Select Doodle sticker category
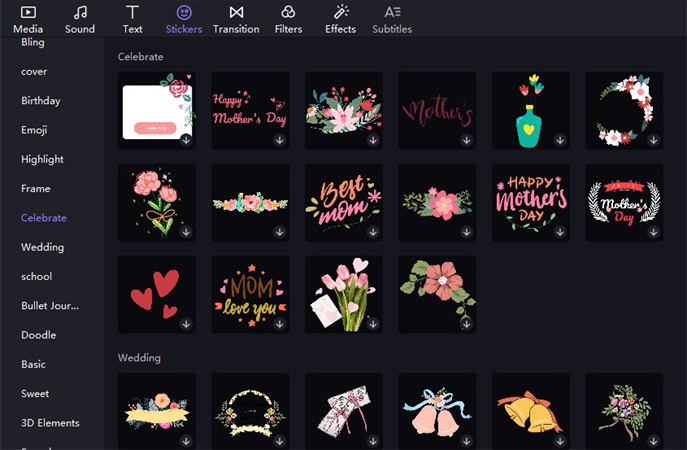Viewport: 687px width, 450px height. [x=39, y=335]
